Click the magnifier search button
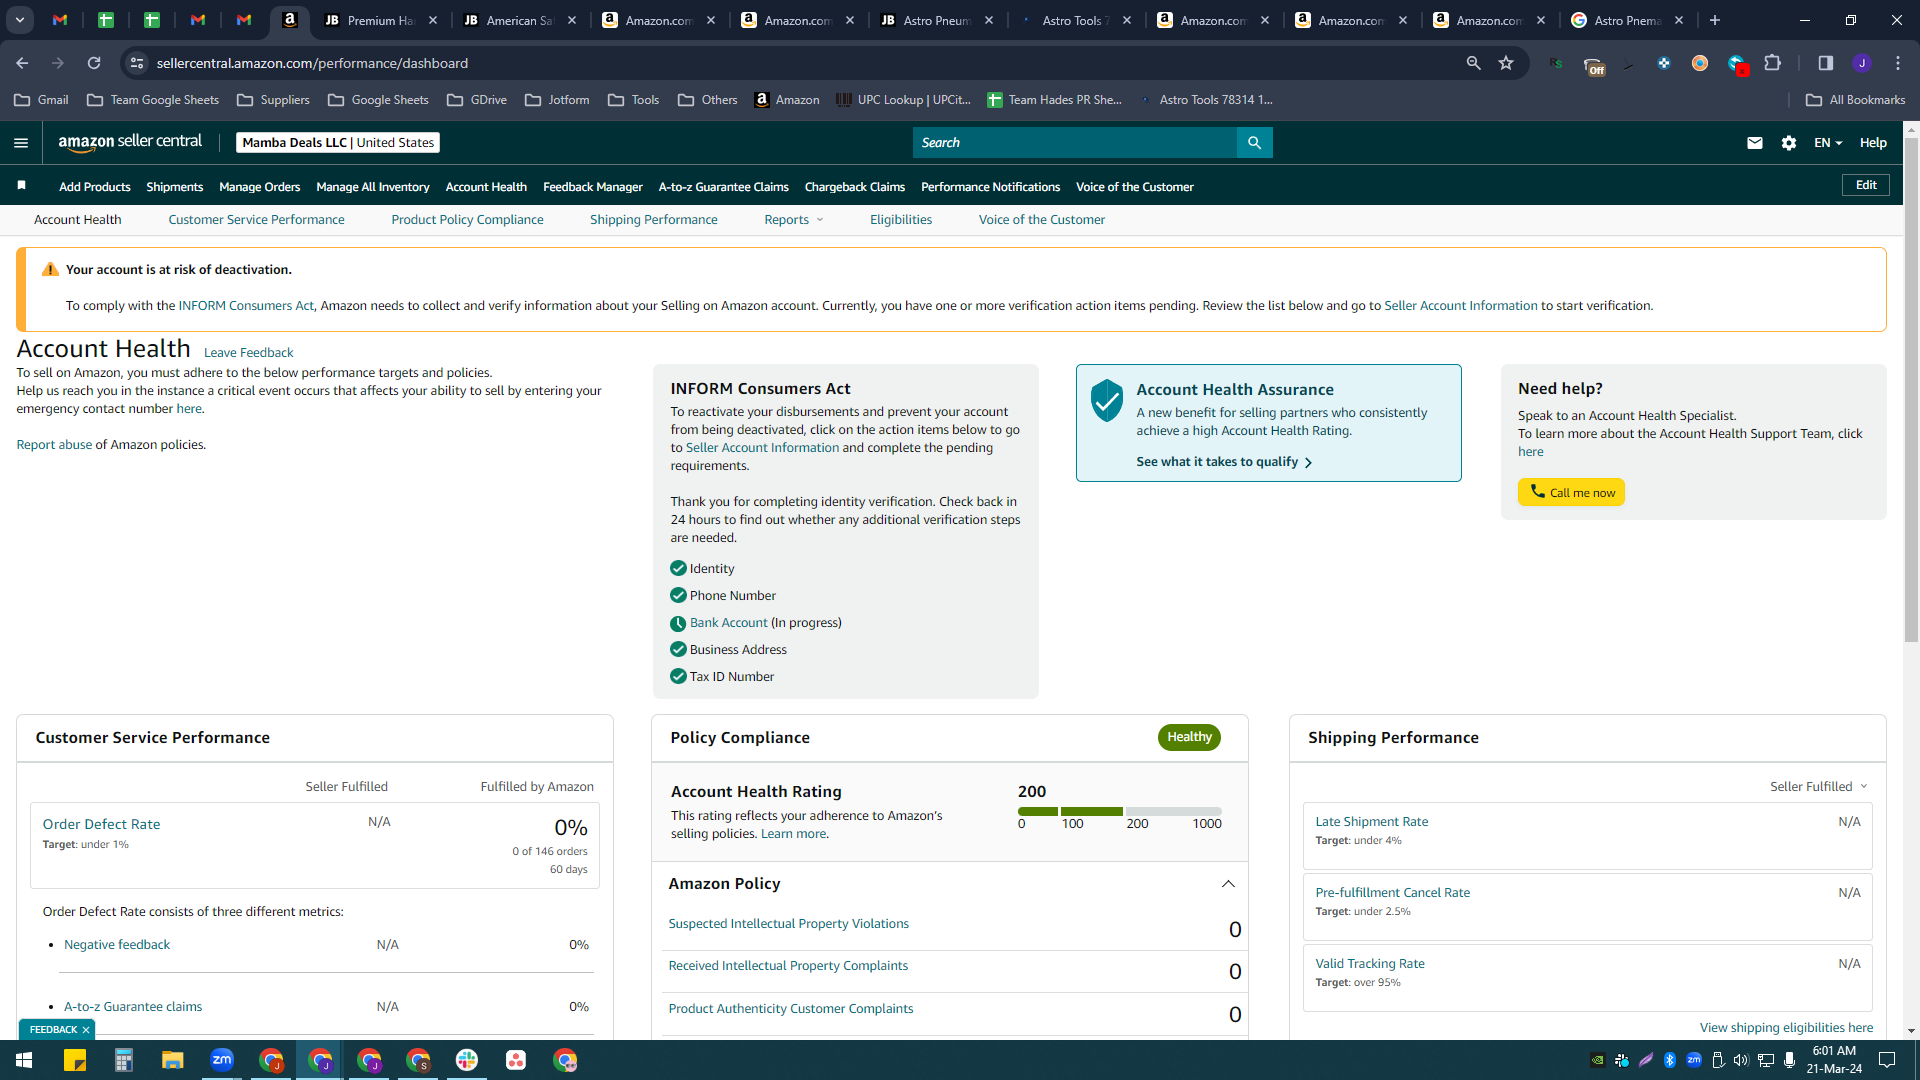The image size is (1920, 1080). pos(1254,143)
